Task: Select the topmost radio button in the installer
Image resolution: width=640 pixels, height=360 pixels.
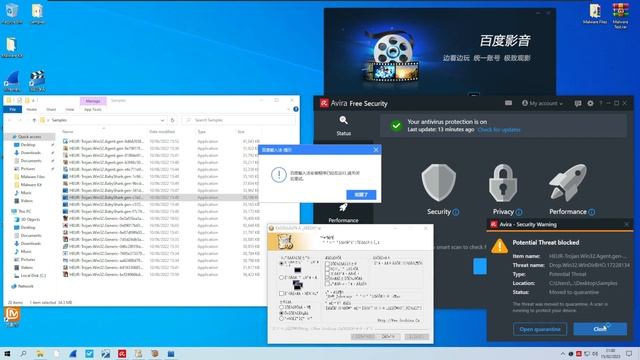Action: (281, 263)
